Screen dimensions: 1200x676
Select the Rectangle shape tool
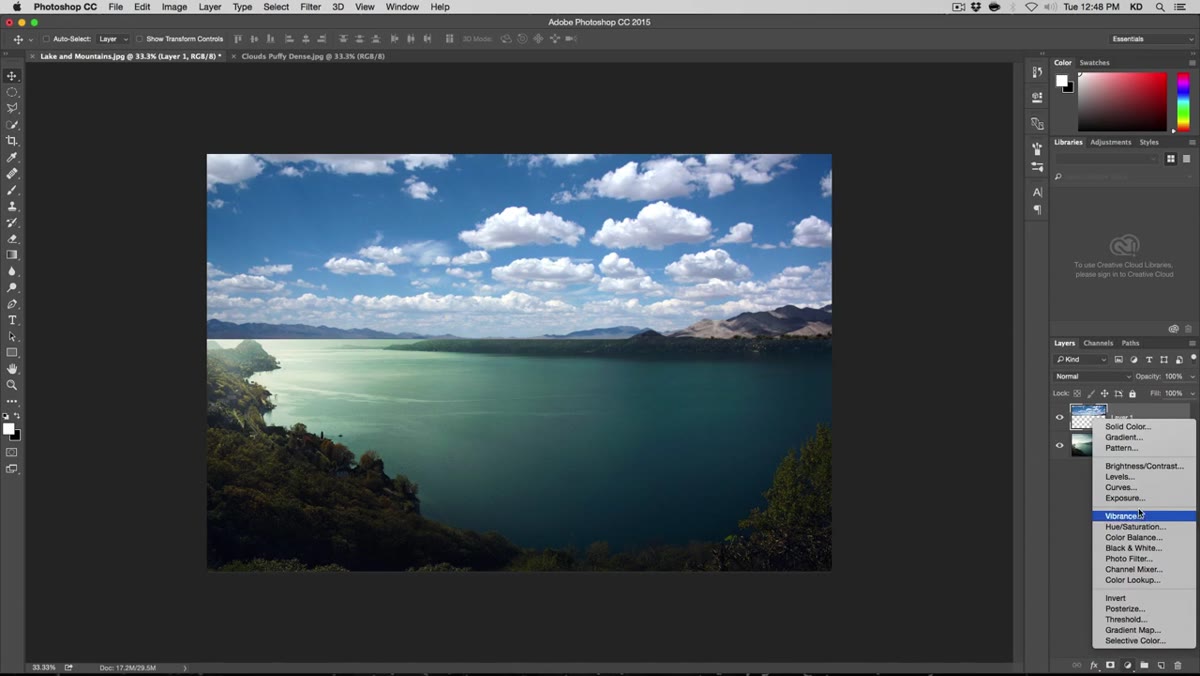12,353
